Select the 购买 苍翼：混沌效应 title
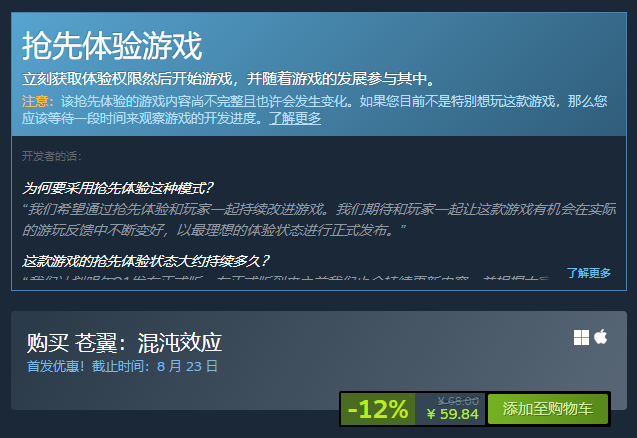Viewport: 637px width, 438px height. coord(124,343)
